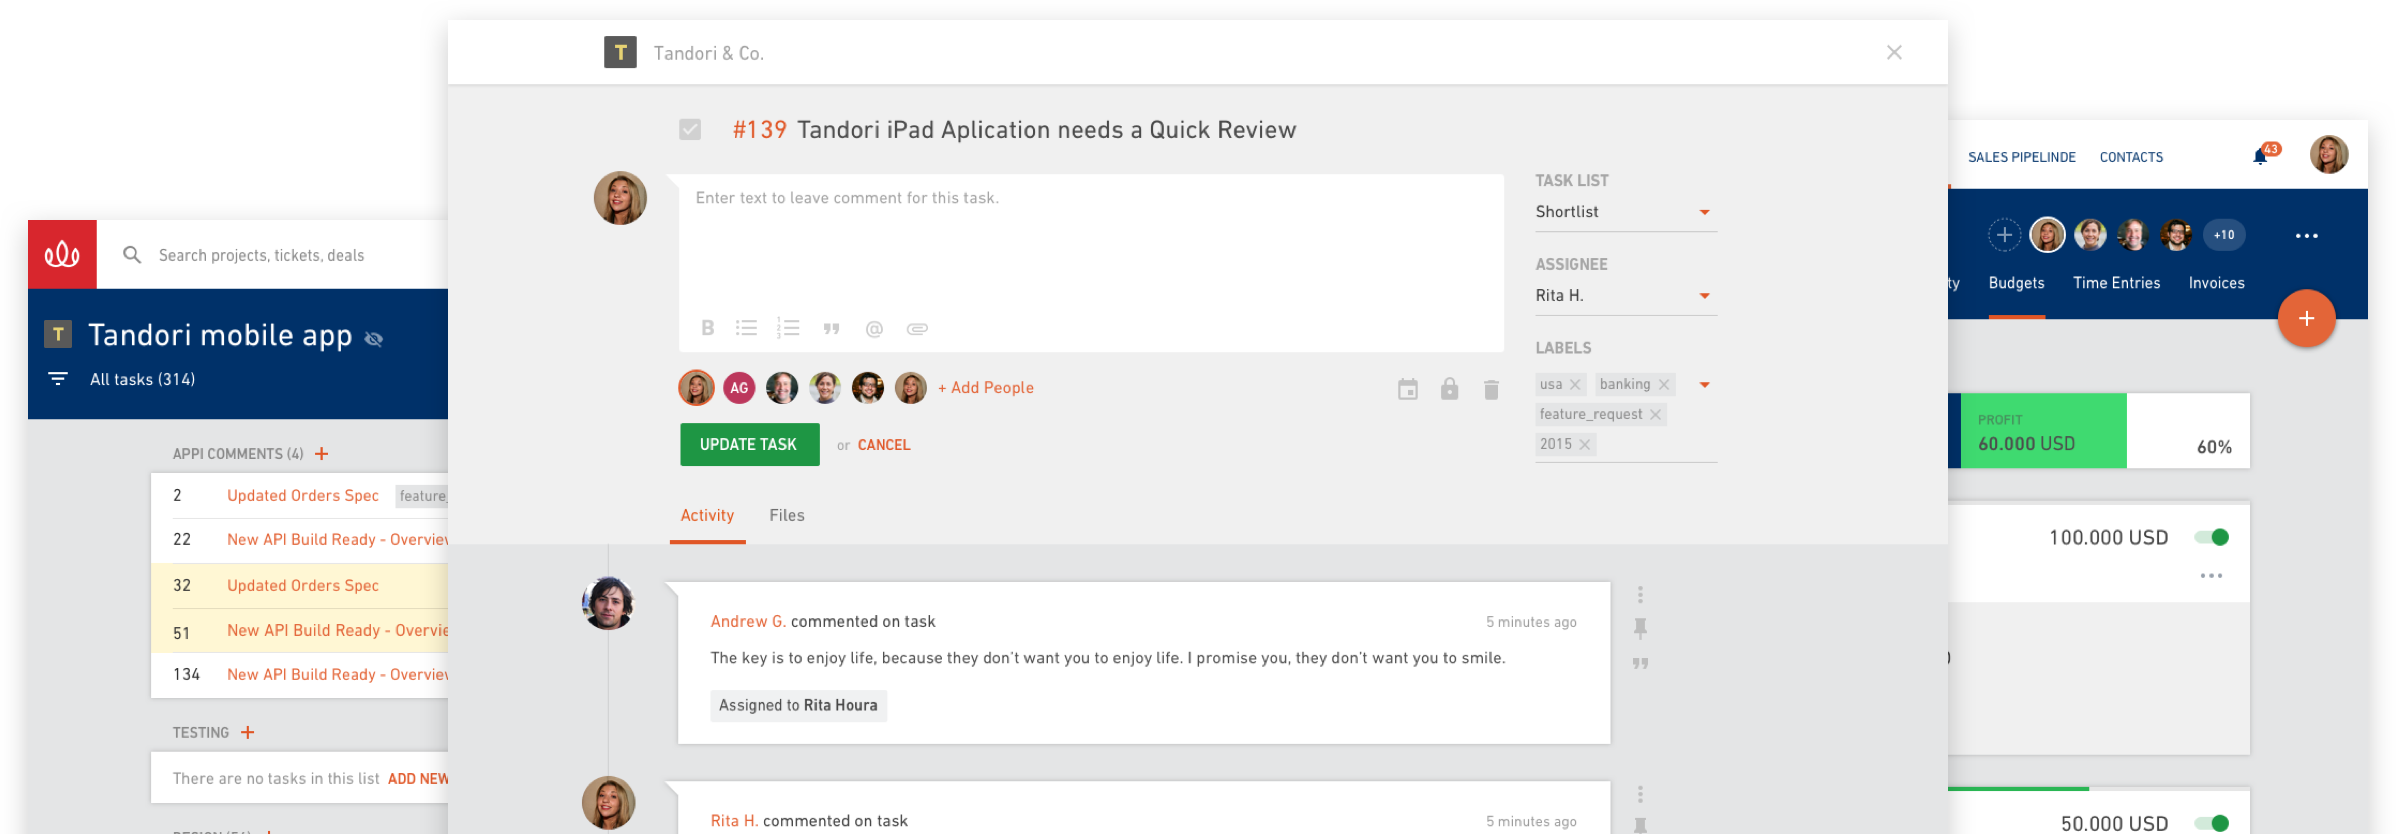Open the Time Entries tab
The image size is (2396, 834).
coord(2116,283)
